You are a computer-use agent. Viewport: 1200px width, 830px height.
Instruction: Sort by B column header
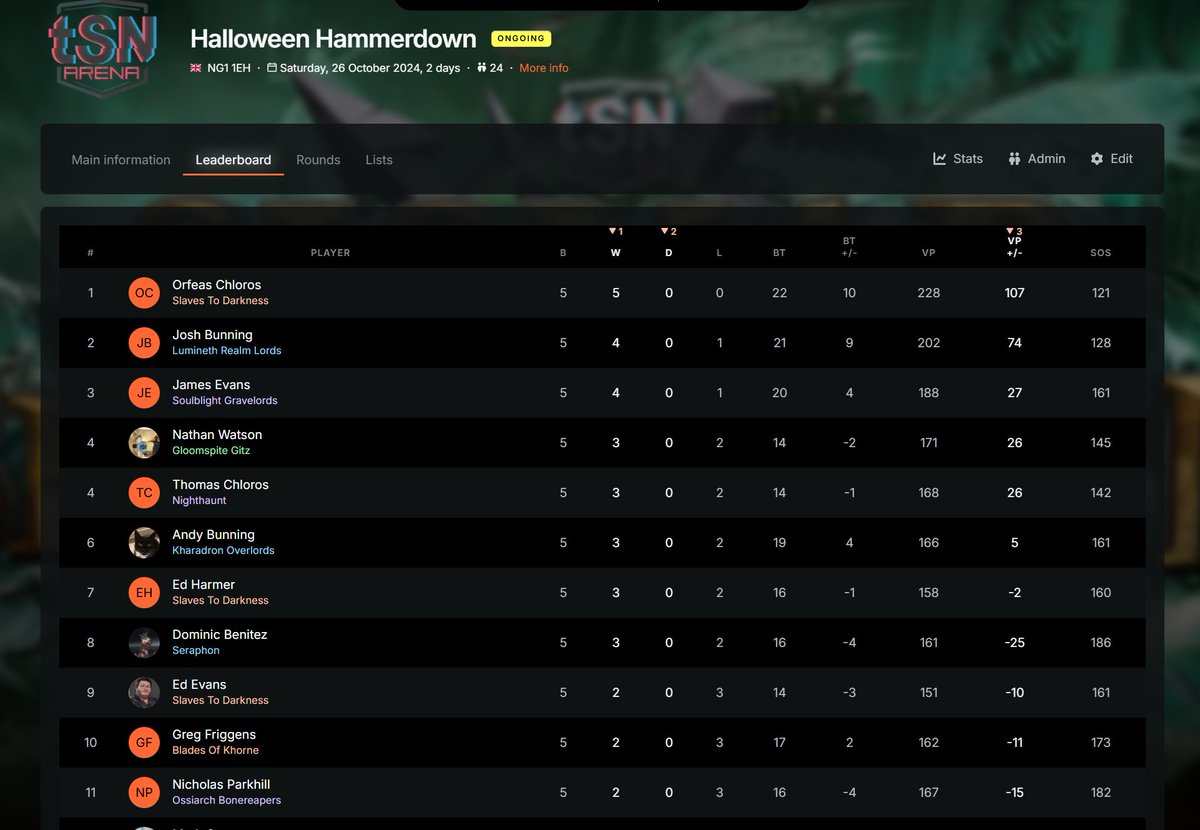pos(563,253)
